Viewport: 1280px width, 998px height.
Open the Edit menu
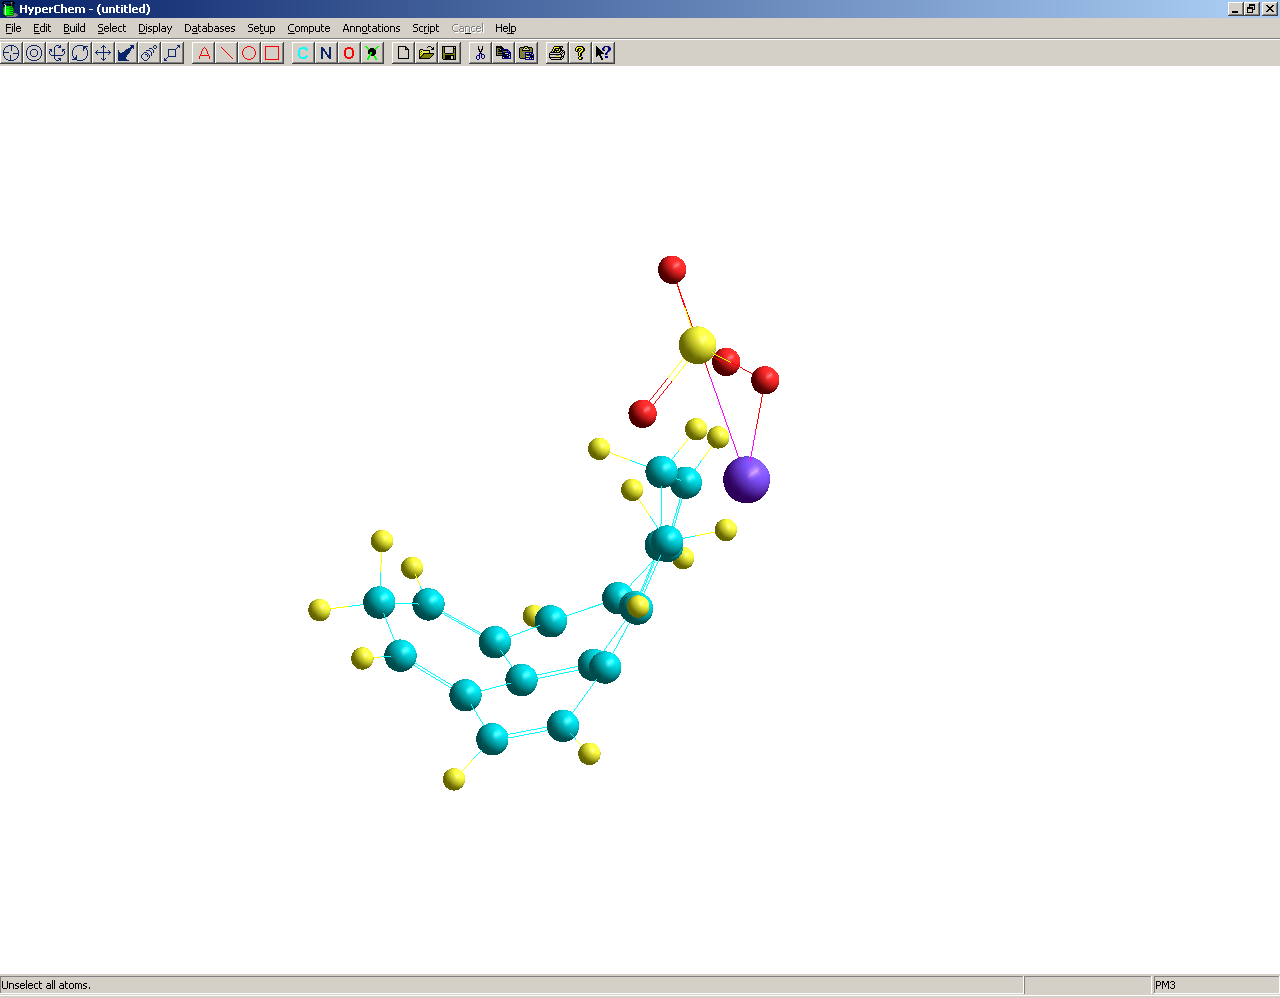[42, 28]
